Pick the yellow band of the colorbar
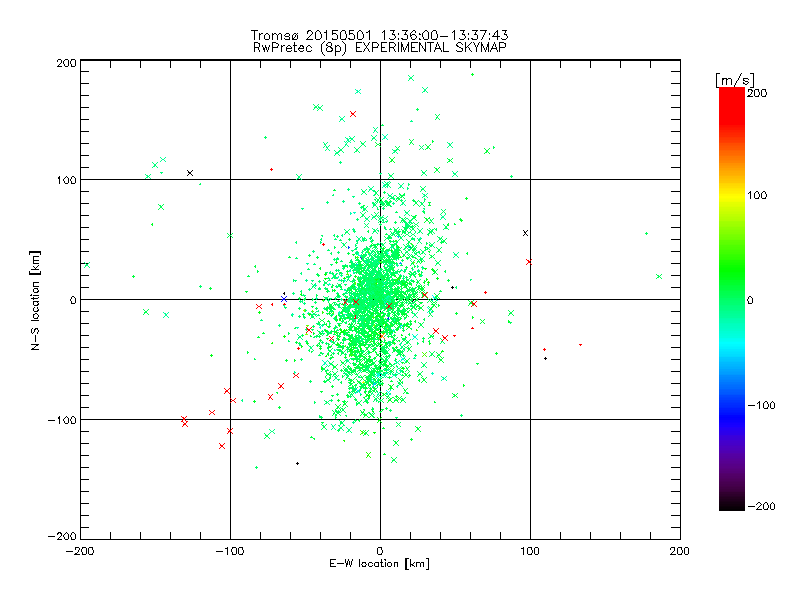Viewport: 800px width, 600px height. pyautogui.click(x=732, y=196)
